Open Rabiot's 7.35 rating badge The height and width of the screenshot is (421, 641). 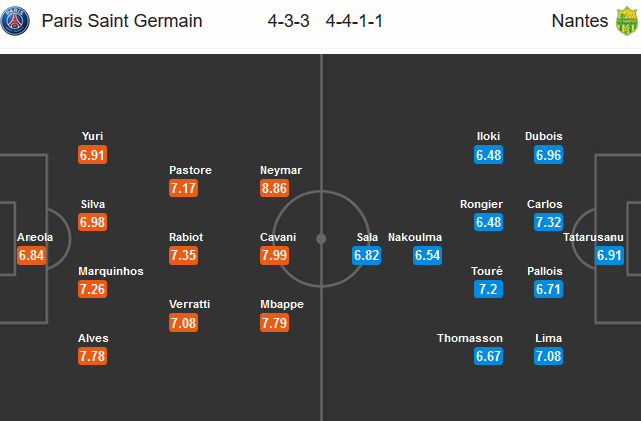184,255
